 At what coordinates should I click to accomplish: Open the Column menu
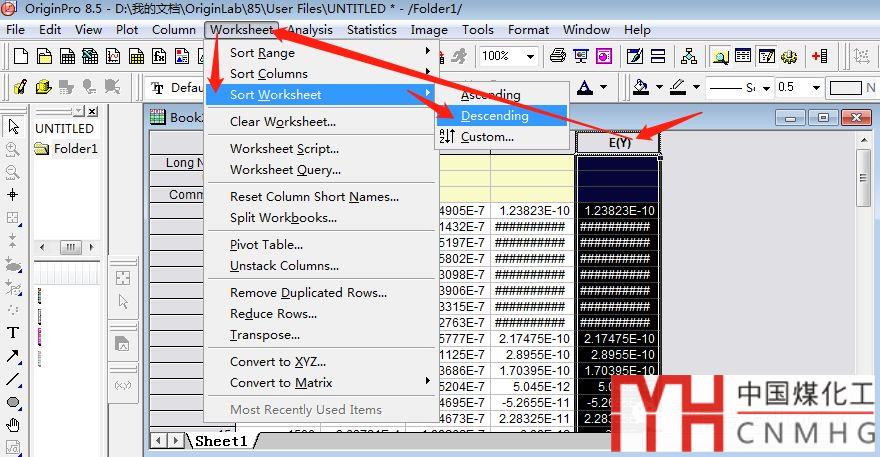point(174,30)
